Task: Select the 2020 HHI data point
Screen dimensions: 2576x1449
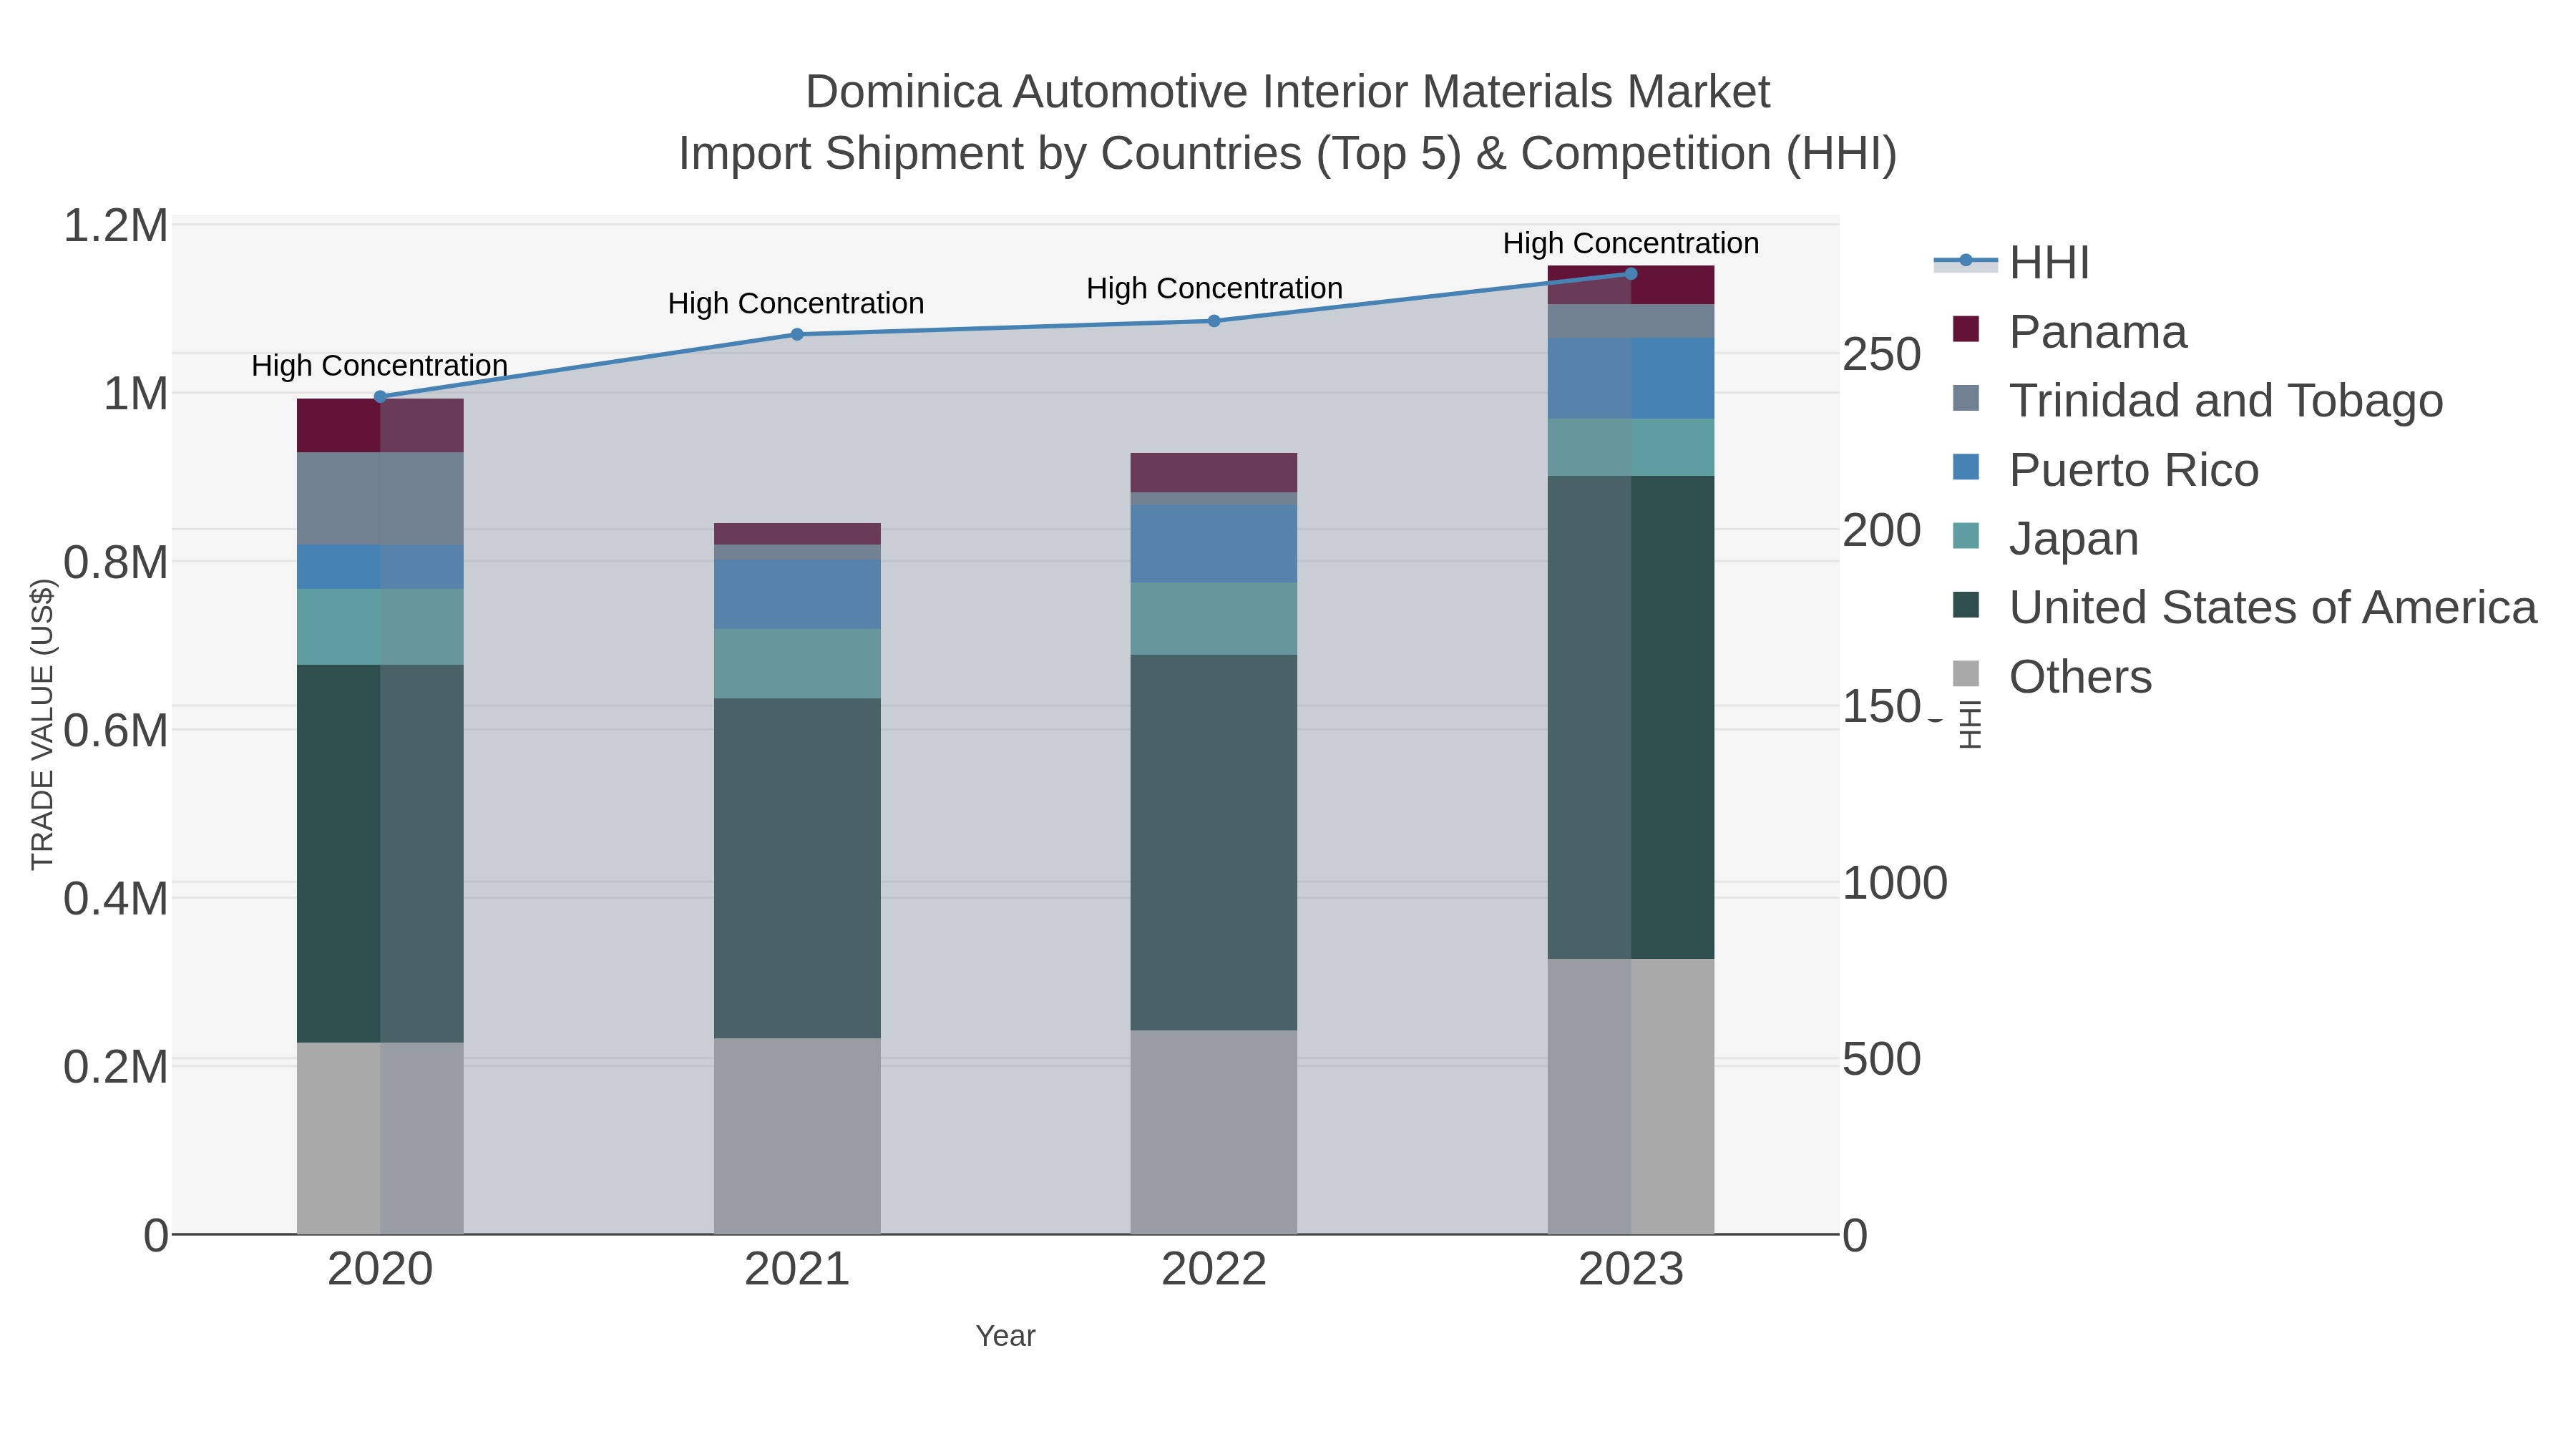Action: coord(380,397)
